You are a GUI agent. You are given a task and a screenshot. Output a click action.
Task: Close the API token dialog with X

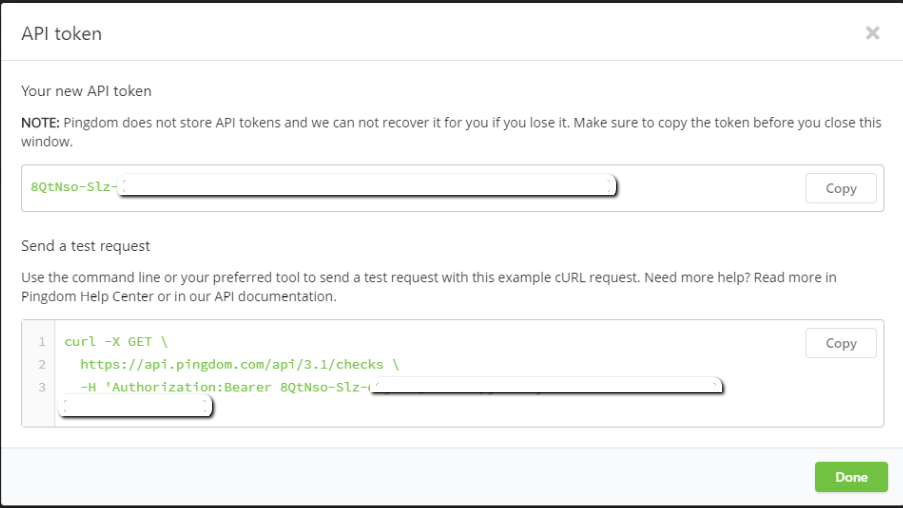(x=872, y=33)
